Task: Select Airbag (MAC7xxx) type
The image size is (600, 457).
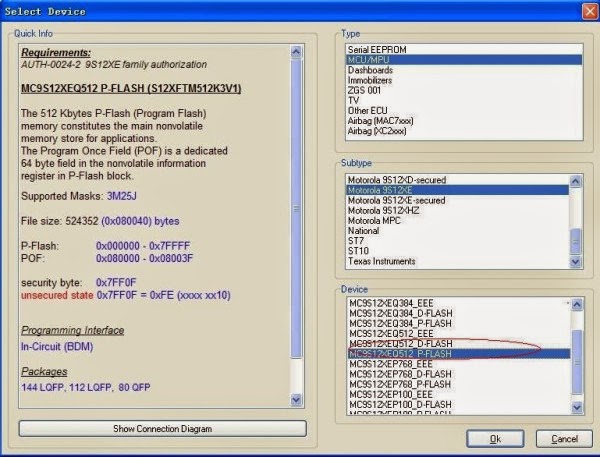Action: coord(464,121)
